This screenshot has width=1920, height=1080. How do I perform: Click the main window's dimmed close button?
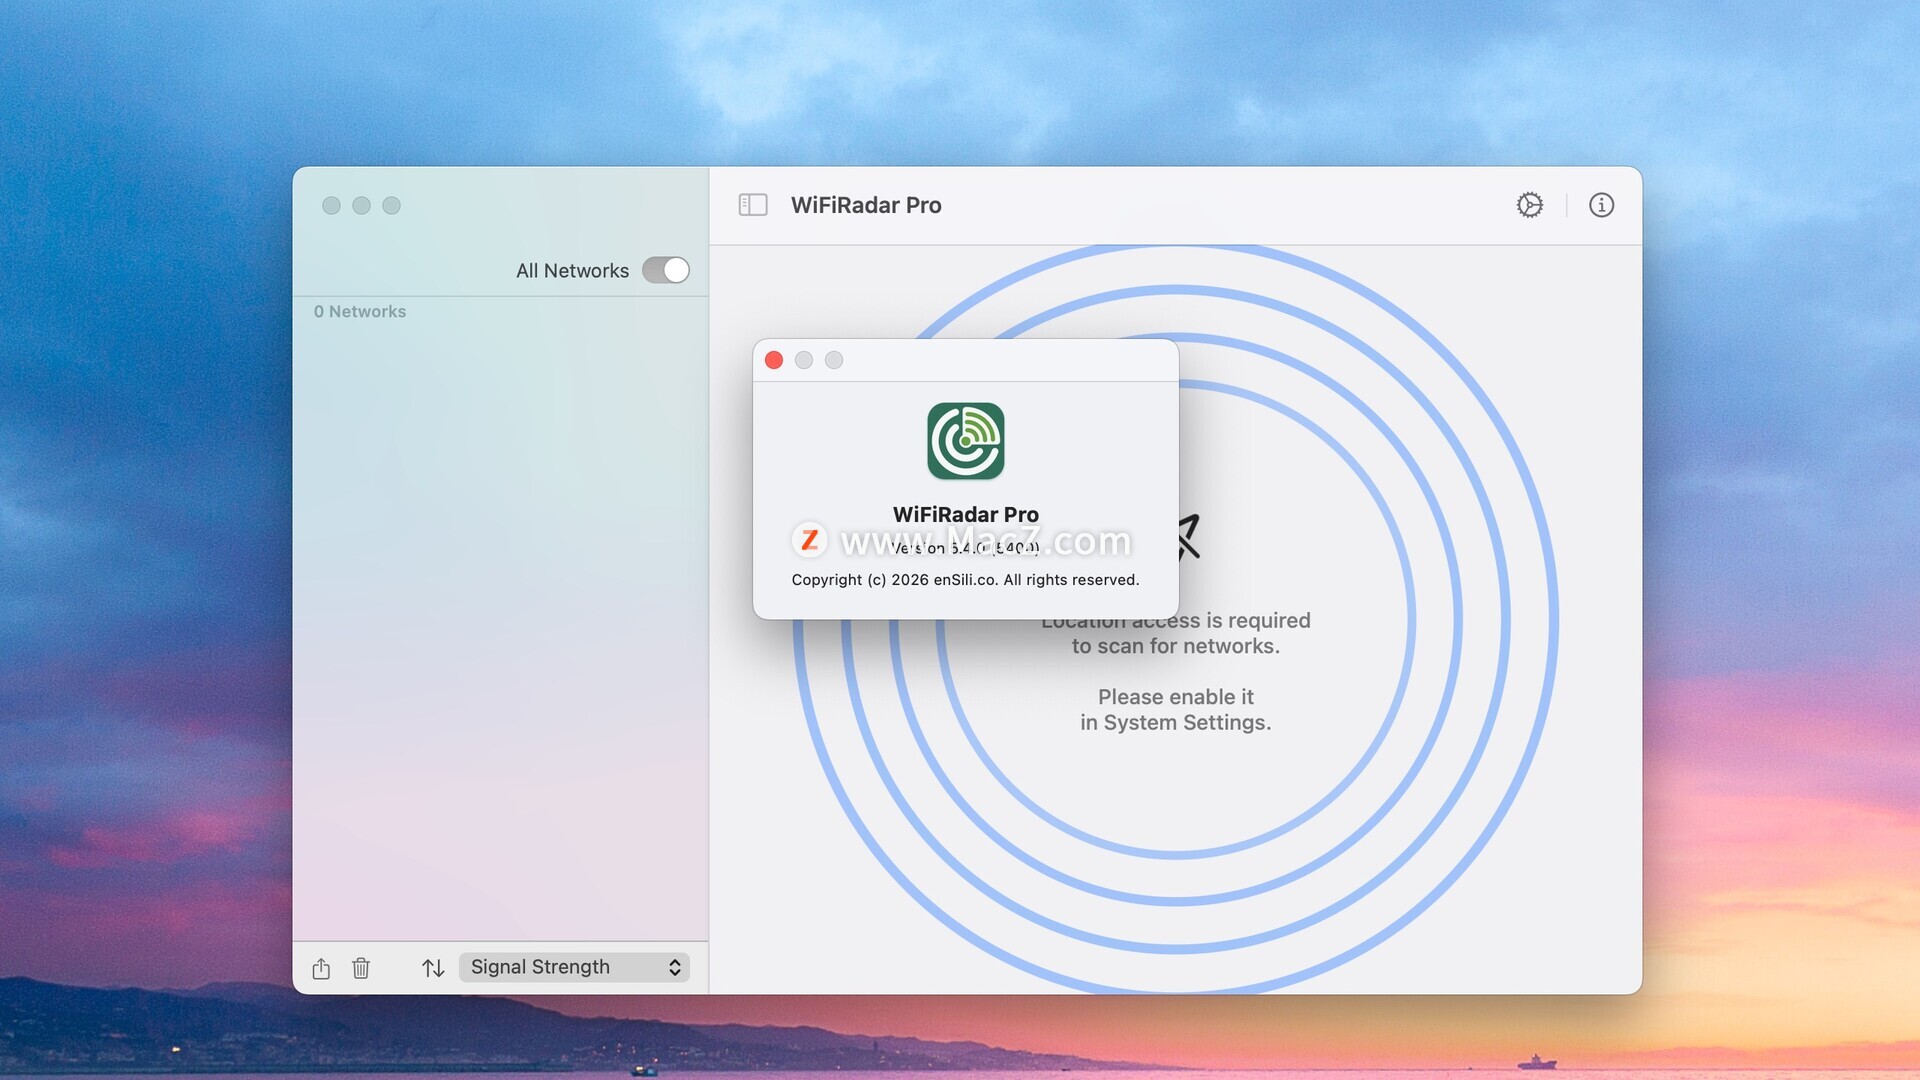[331, 205]
